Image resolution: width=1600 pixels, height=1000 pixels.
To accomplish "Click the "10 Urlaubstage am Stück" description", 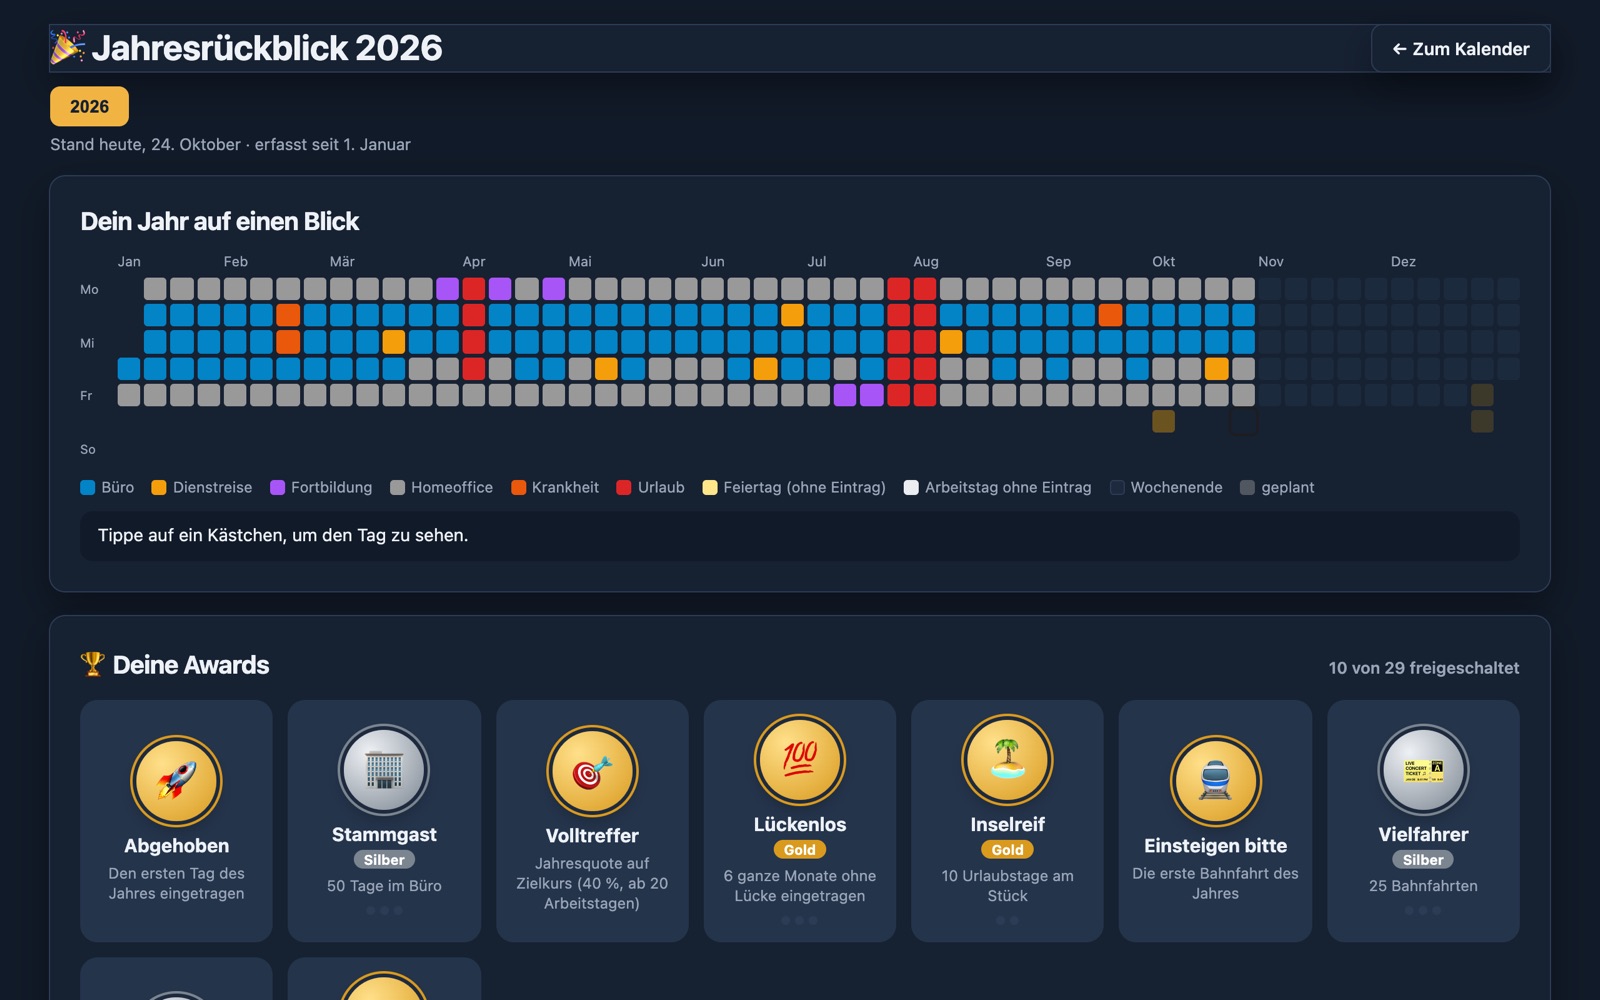I will (x=1007, y=886).
